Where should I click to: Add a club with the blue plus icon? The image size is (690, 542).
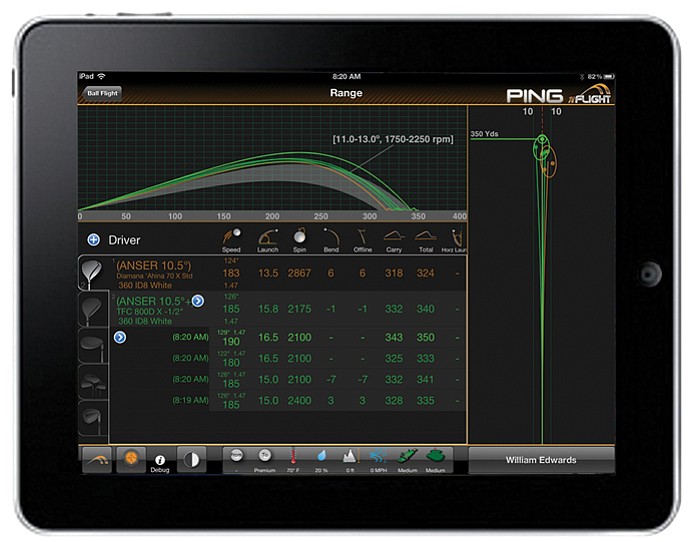(x=93, y=240)
